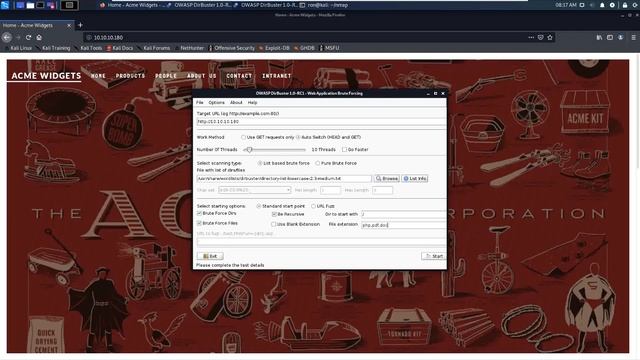This screenshot has height=360, width=640.
Task: Open the Kali Docs bookmark
Action: coord(120,48)
